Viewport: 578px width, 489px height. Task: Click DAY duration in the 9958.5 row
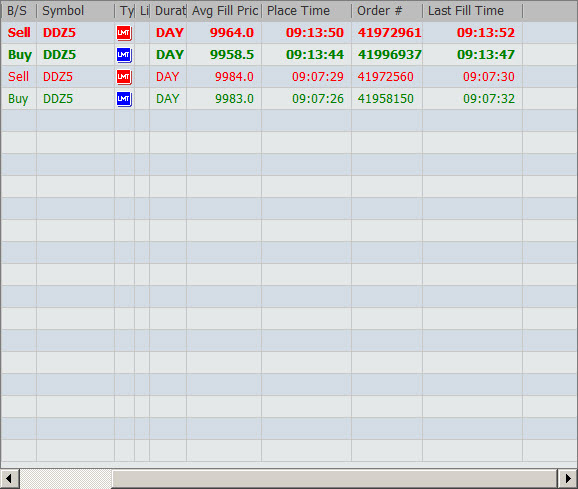pyautogui.click(x=170, y=55)
